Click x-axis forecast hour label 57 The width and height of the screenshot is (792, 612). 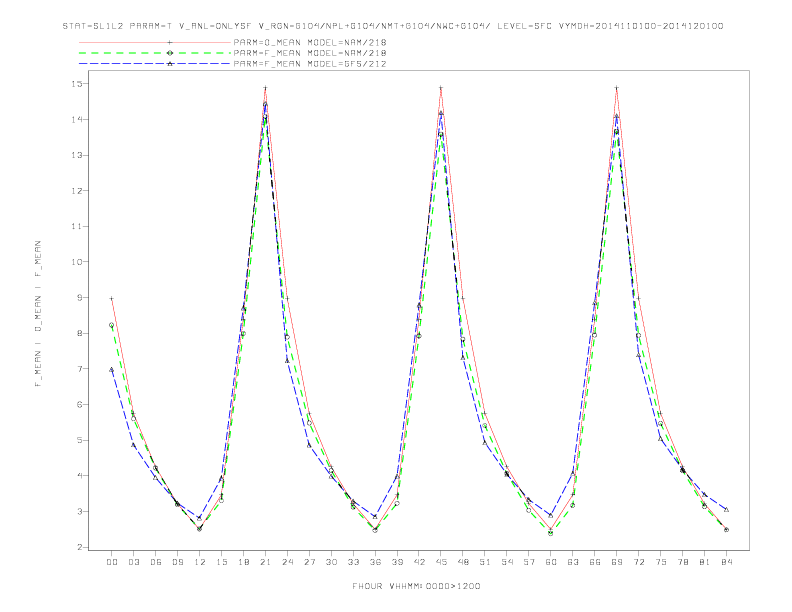click(529, 562)
